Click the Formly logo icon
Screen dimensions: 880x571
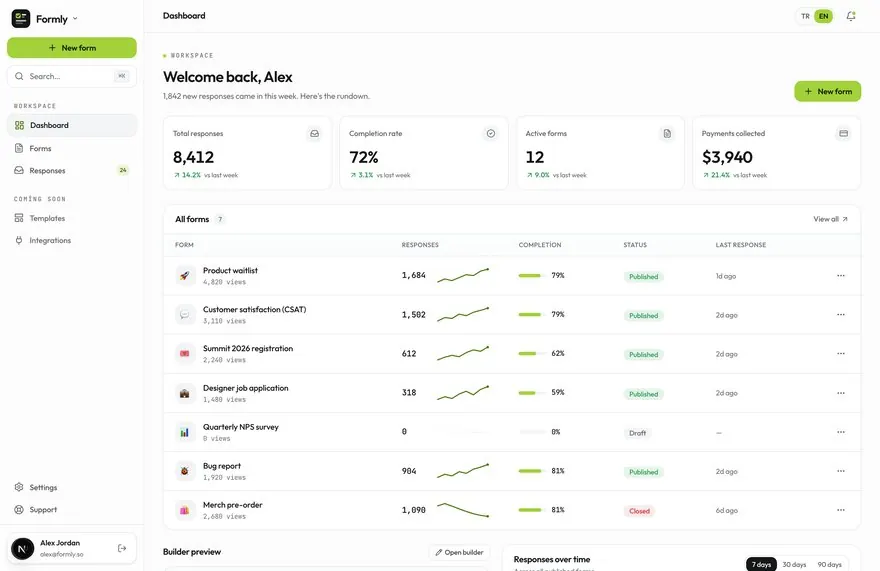coord(21,19)
